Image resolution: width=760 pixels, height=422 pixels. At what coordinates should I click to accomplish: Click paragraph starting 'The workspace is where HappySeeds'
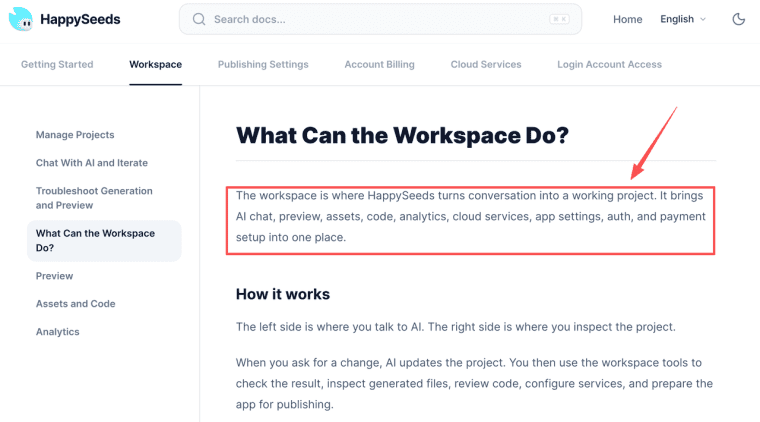[x=471, y=217]
